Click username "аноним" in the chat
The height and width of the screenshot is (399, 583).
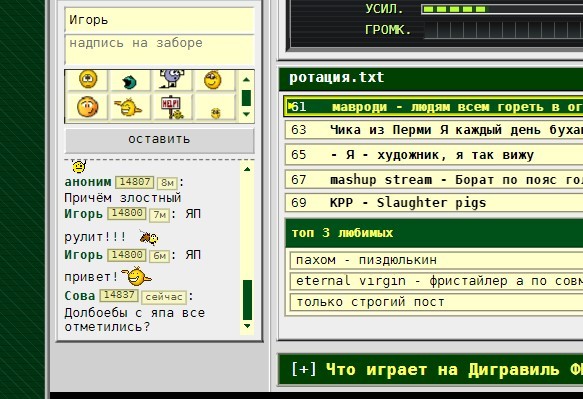[88, 182]
